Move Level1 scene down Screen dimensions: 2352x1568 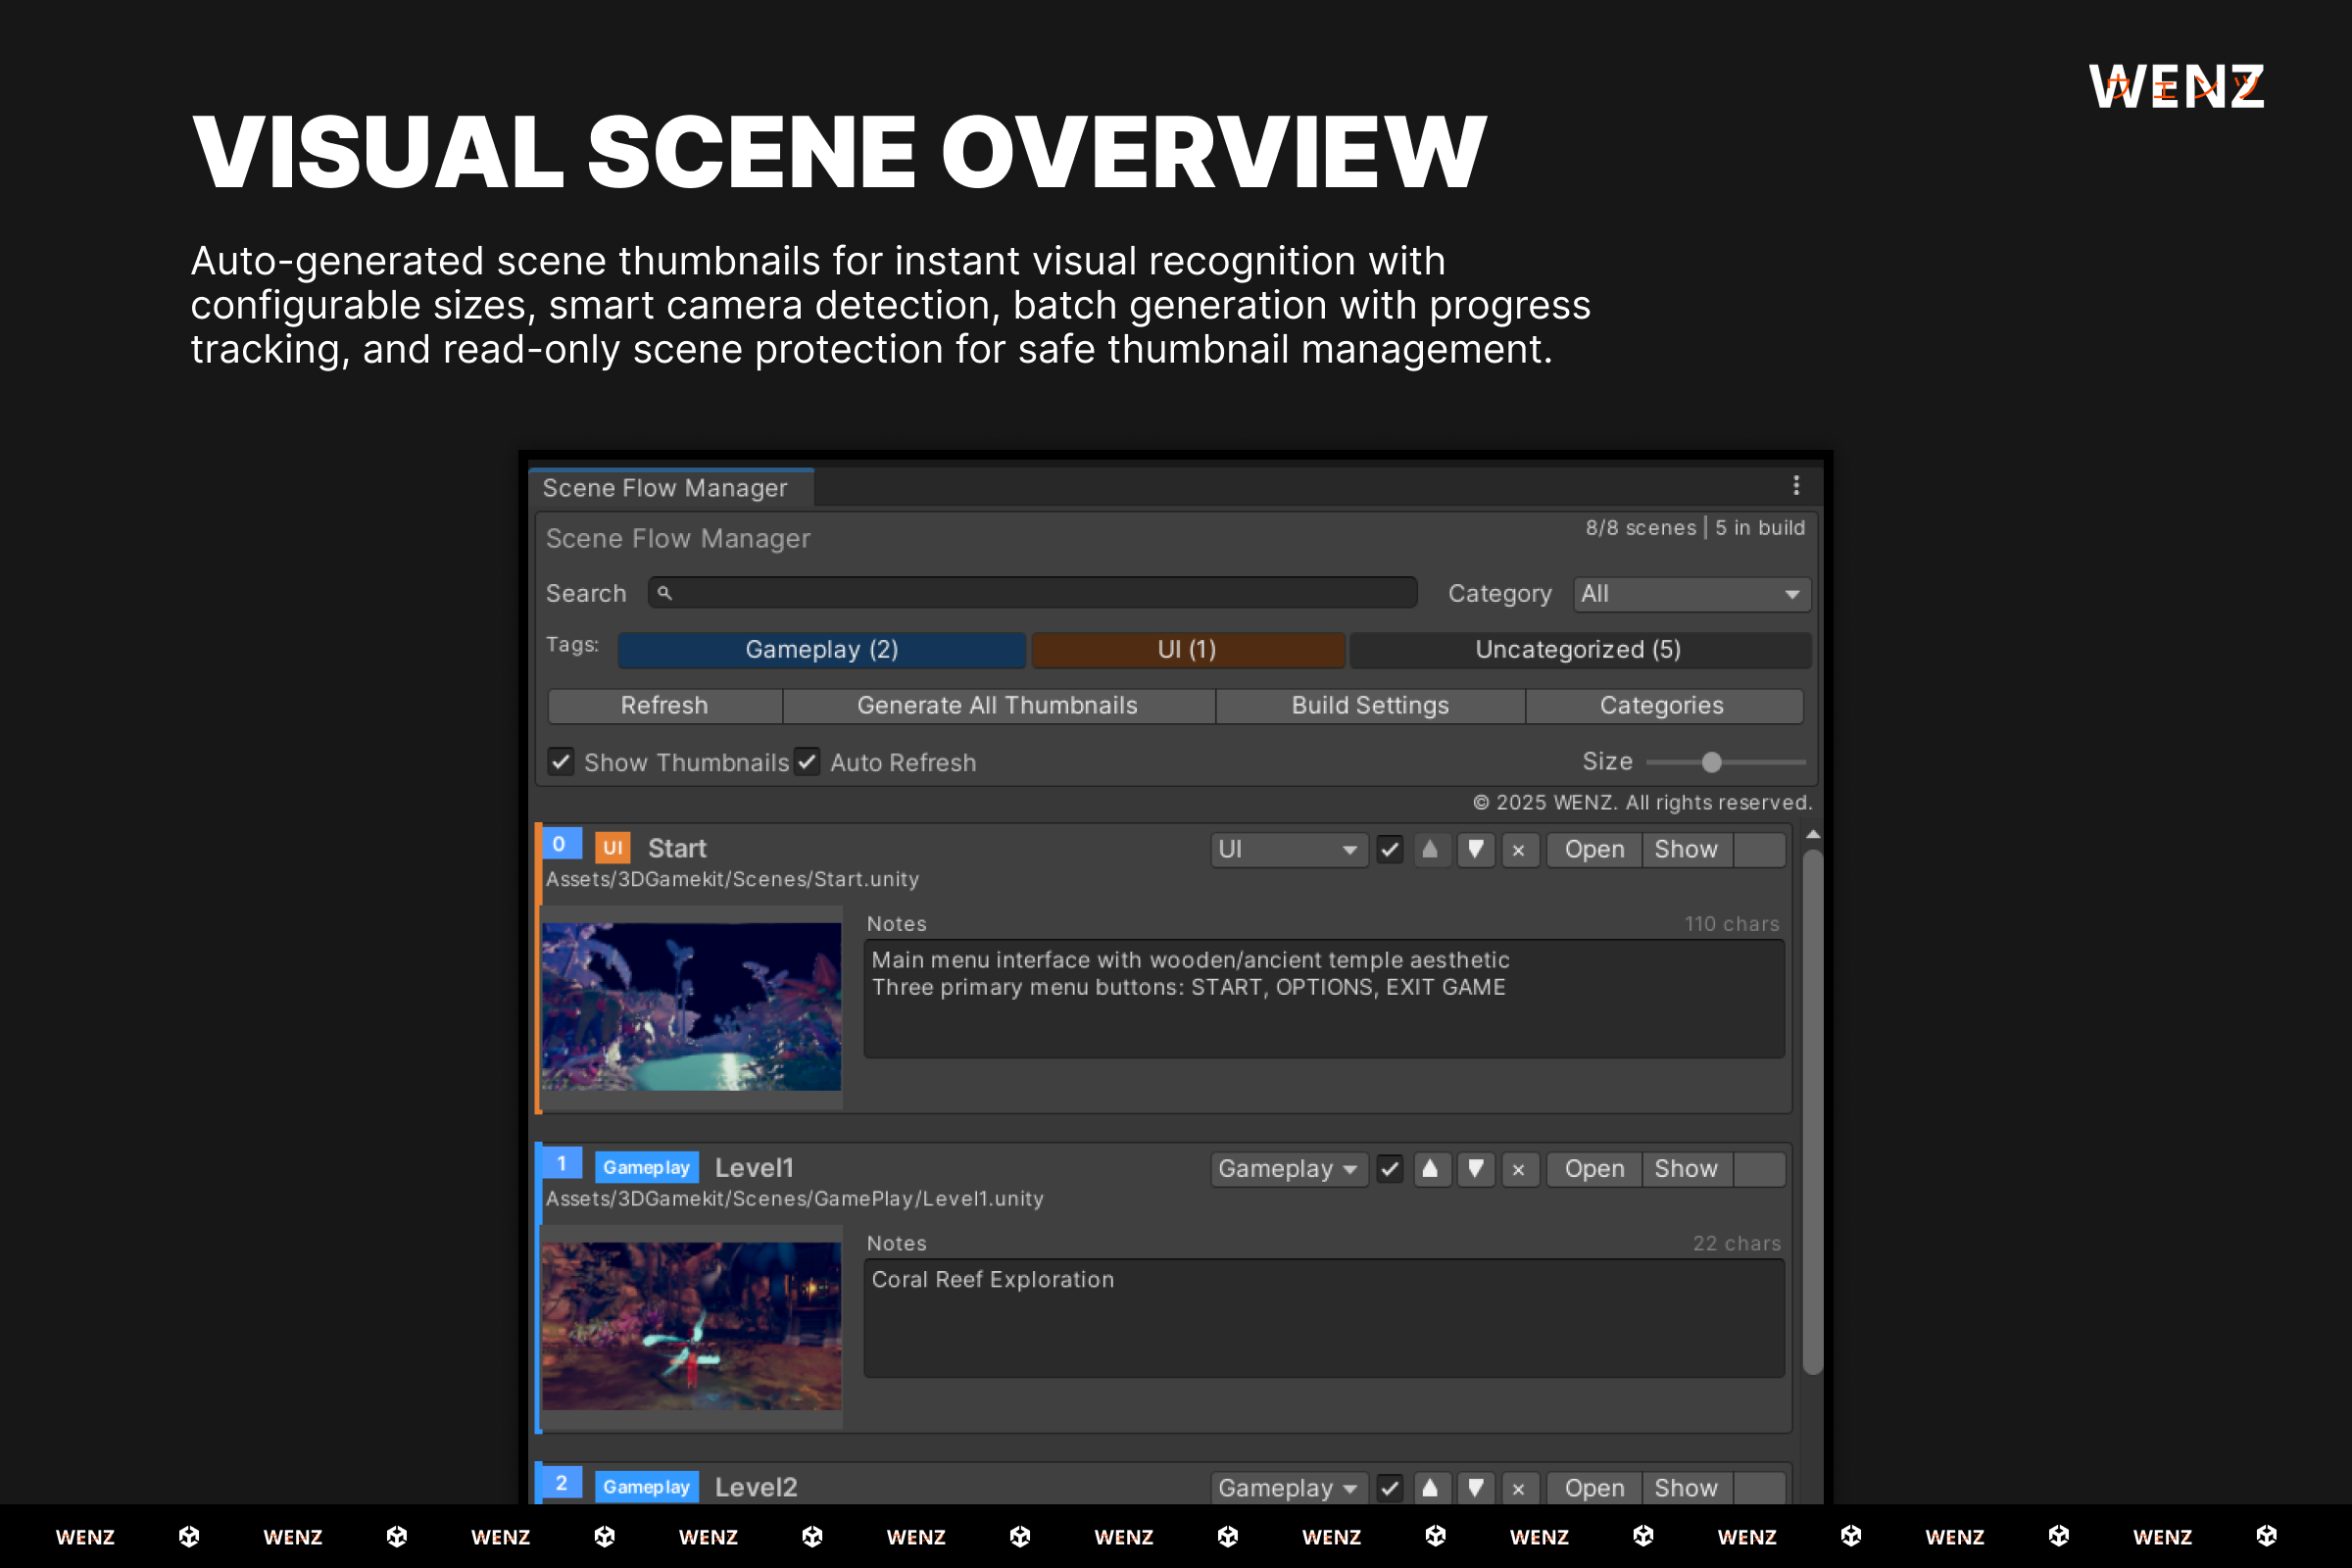point(1475,1168)
